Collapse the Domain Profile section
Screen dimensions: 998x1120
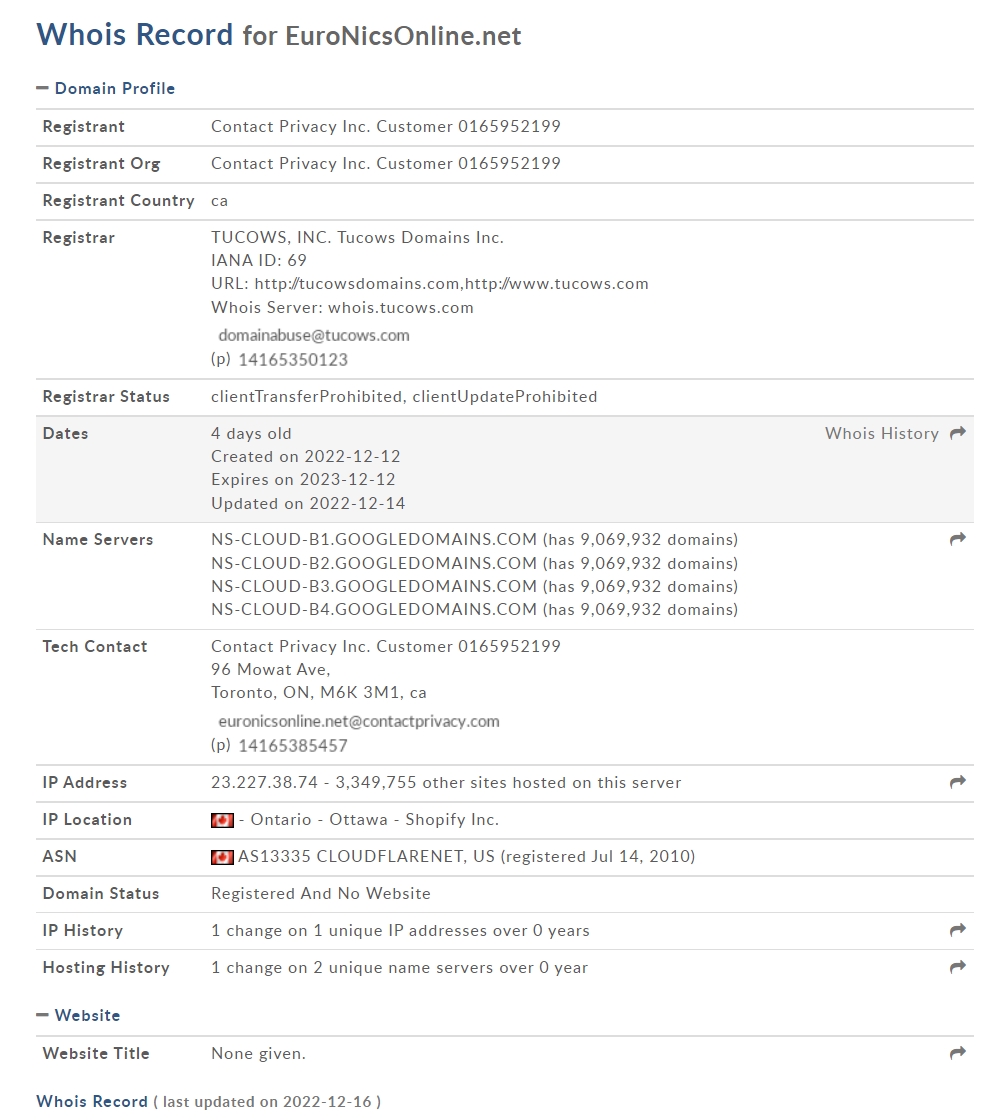106,89
